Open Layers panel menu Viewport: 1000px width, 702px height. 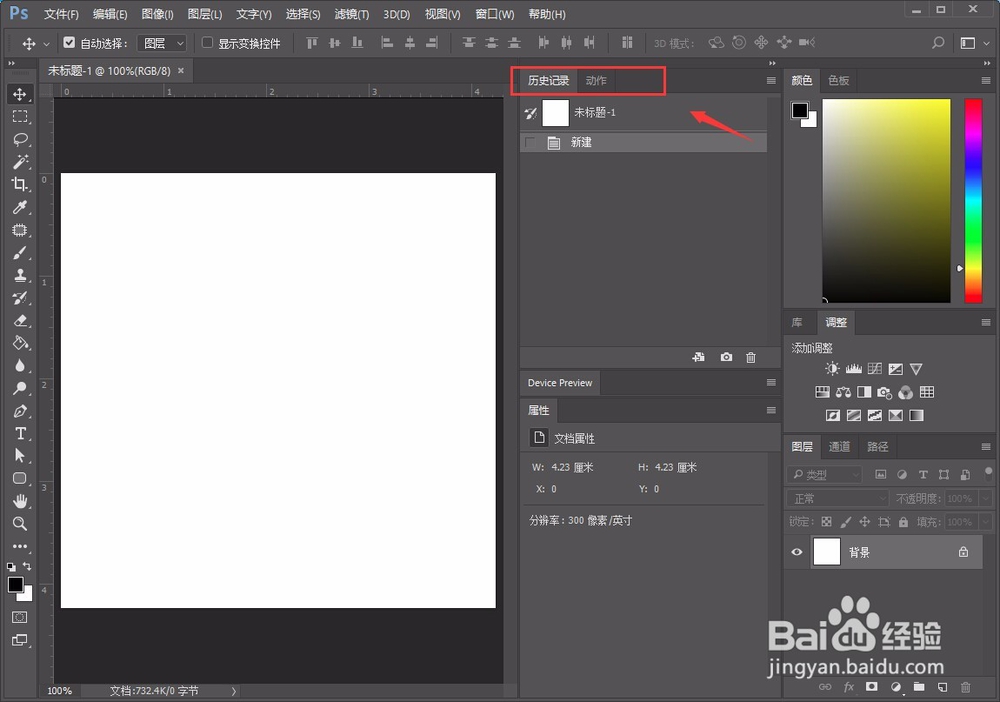click(986, 446)
